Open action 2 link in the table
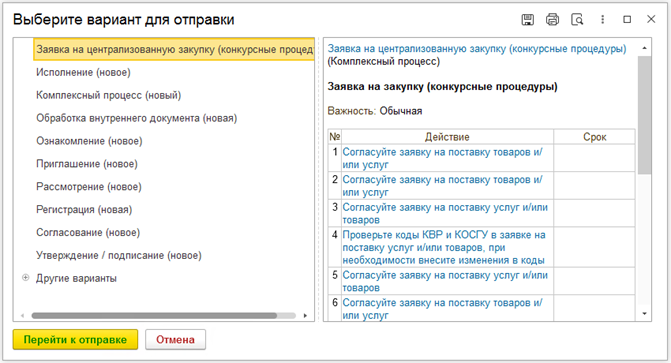Viewport: 671px width, 363px height. click(442, 186)
